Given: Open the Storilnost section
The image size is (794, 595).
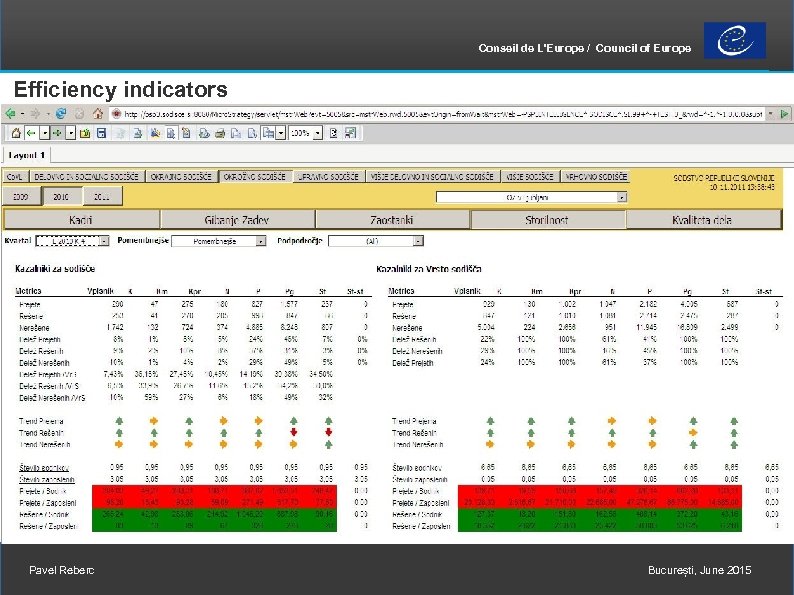Looking at the screenshot, I should coord(547,220).
